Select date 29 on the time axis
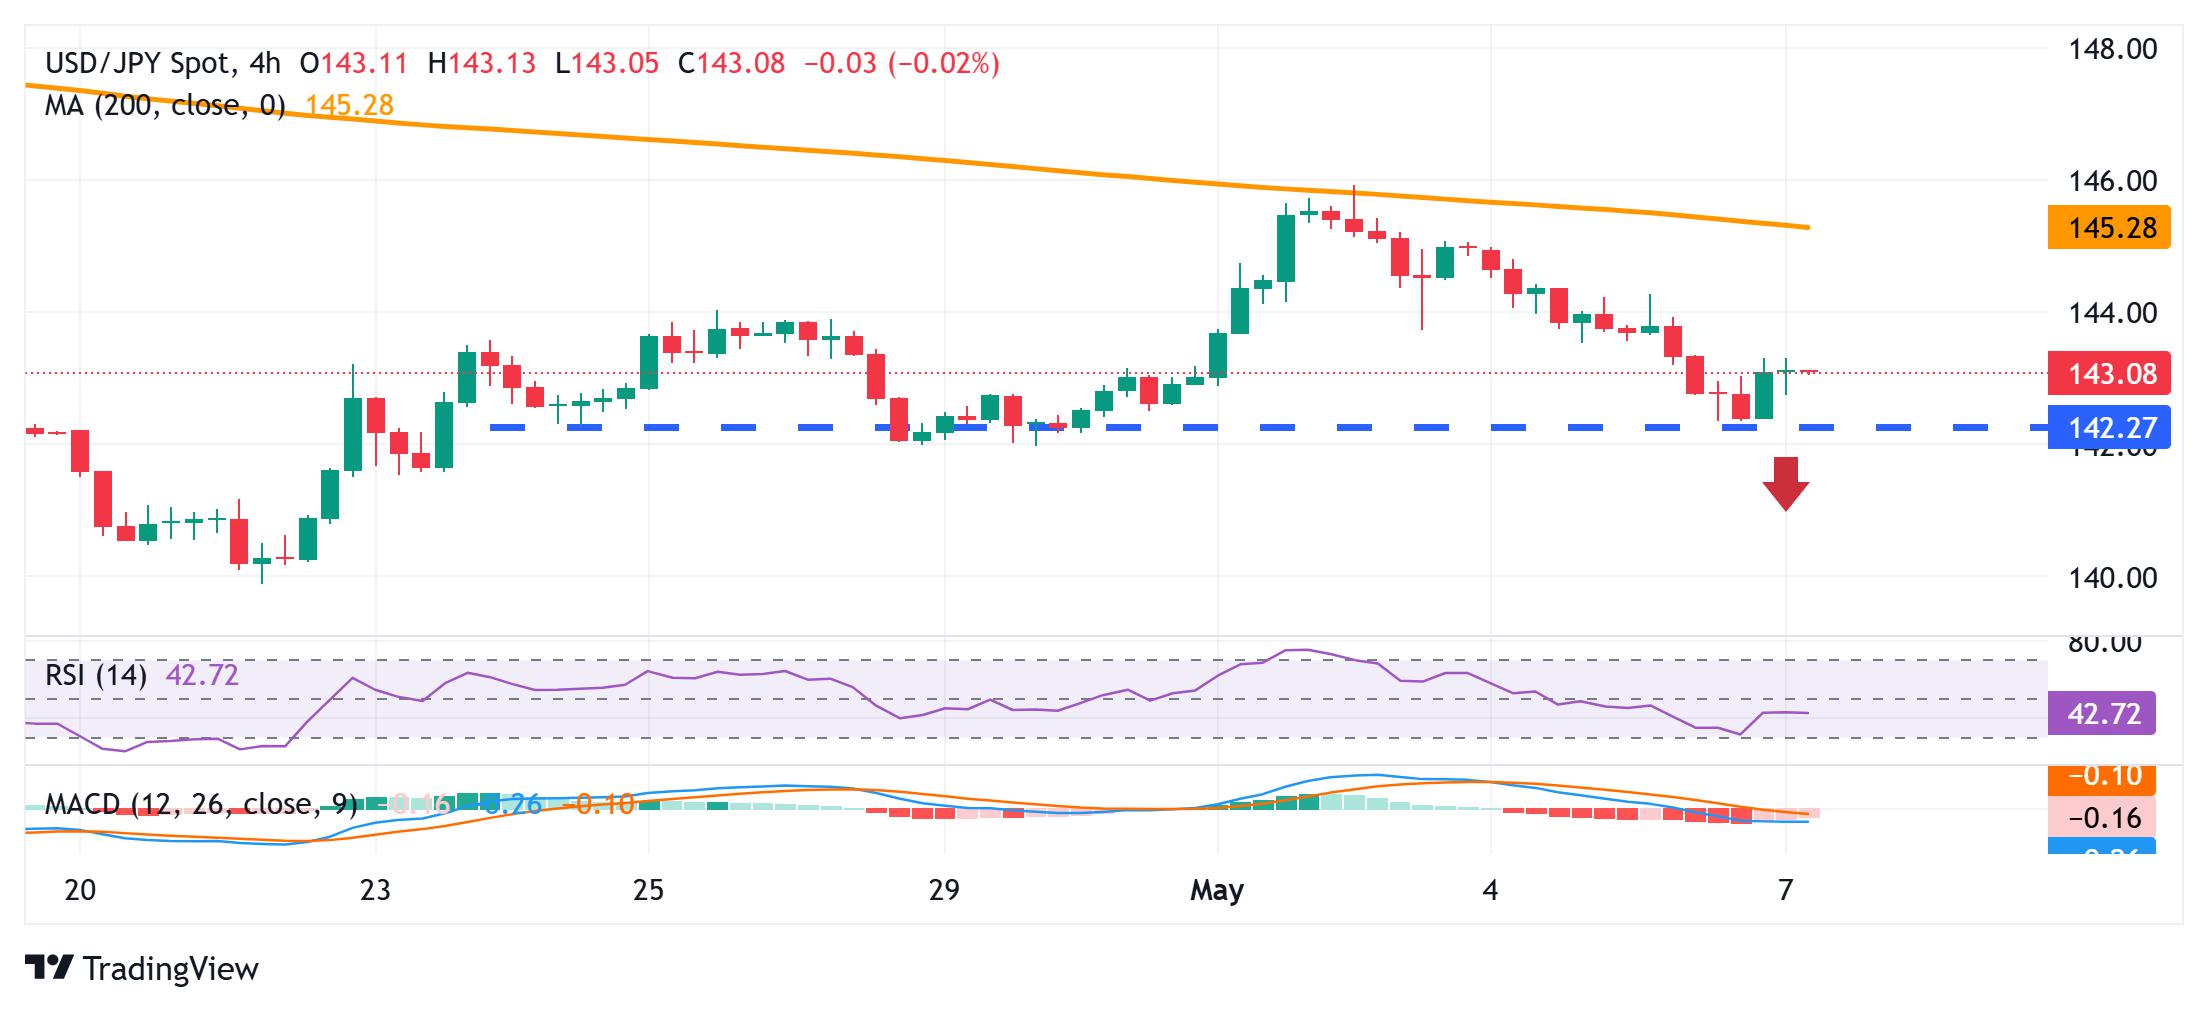 [944, 889]
